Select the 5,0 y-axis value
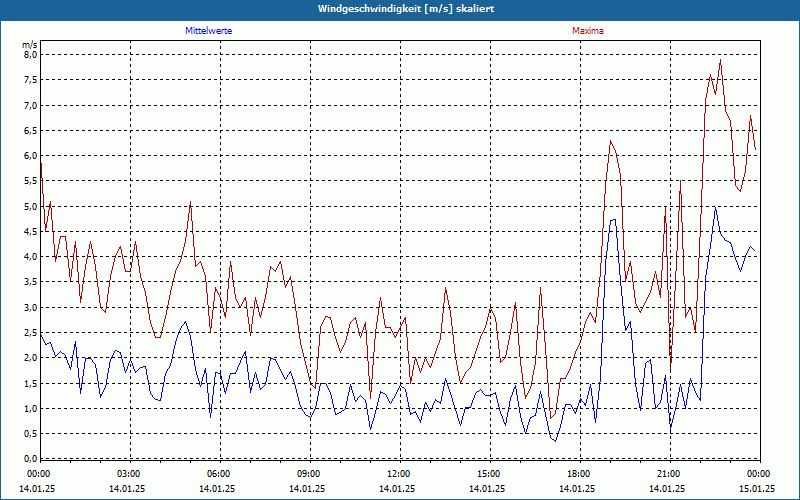The height and width of the screenshot is (500, 800). (31, 206)
